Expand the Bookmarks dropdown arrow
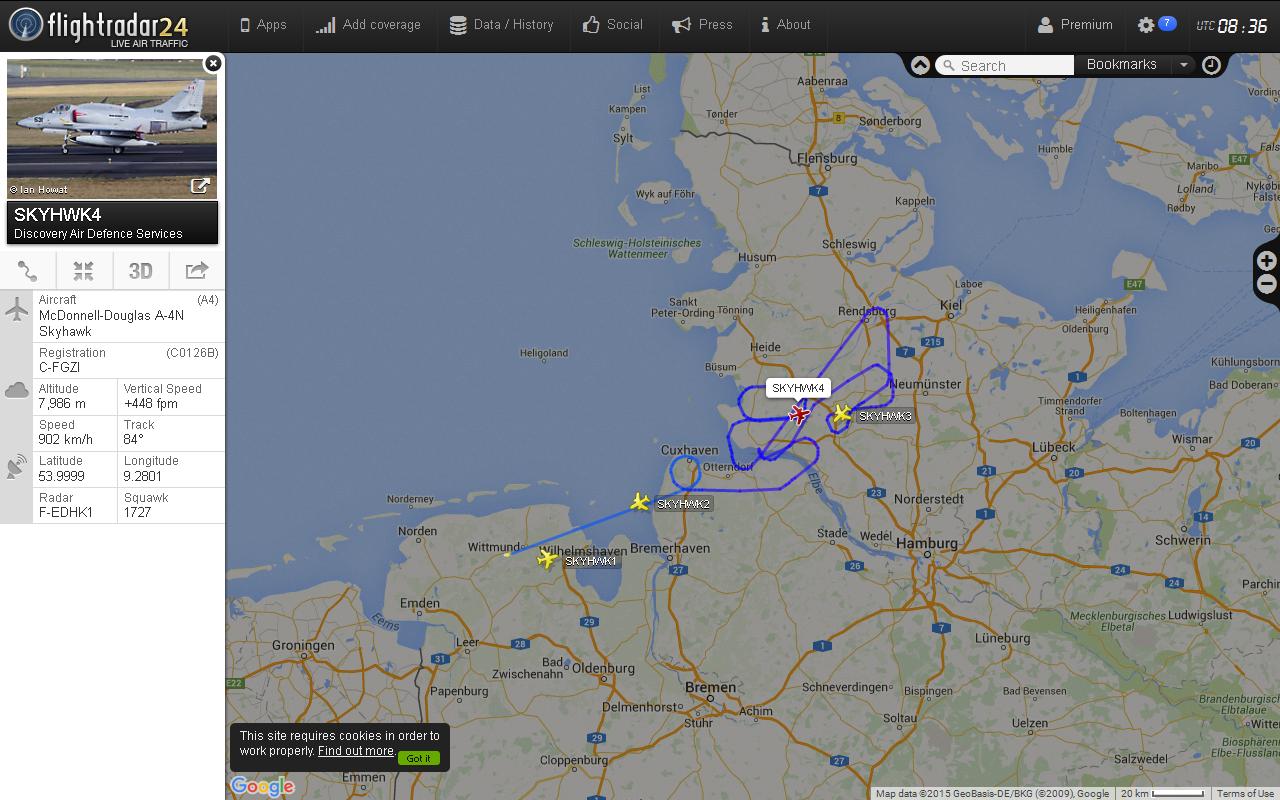Screen dimensions: 1280x800 pos(1184,65)
